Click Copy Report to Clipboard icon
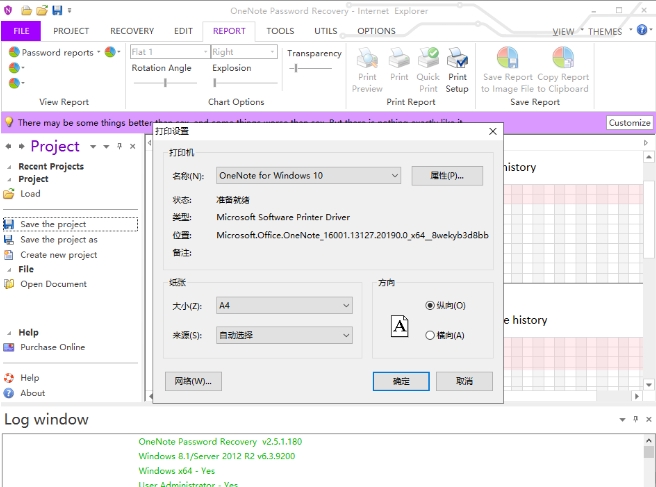The image size is (656, 487). coord(563,58)
